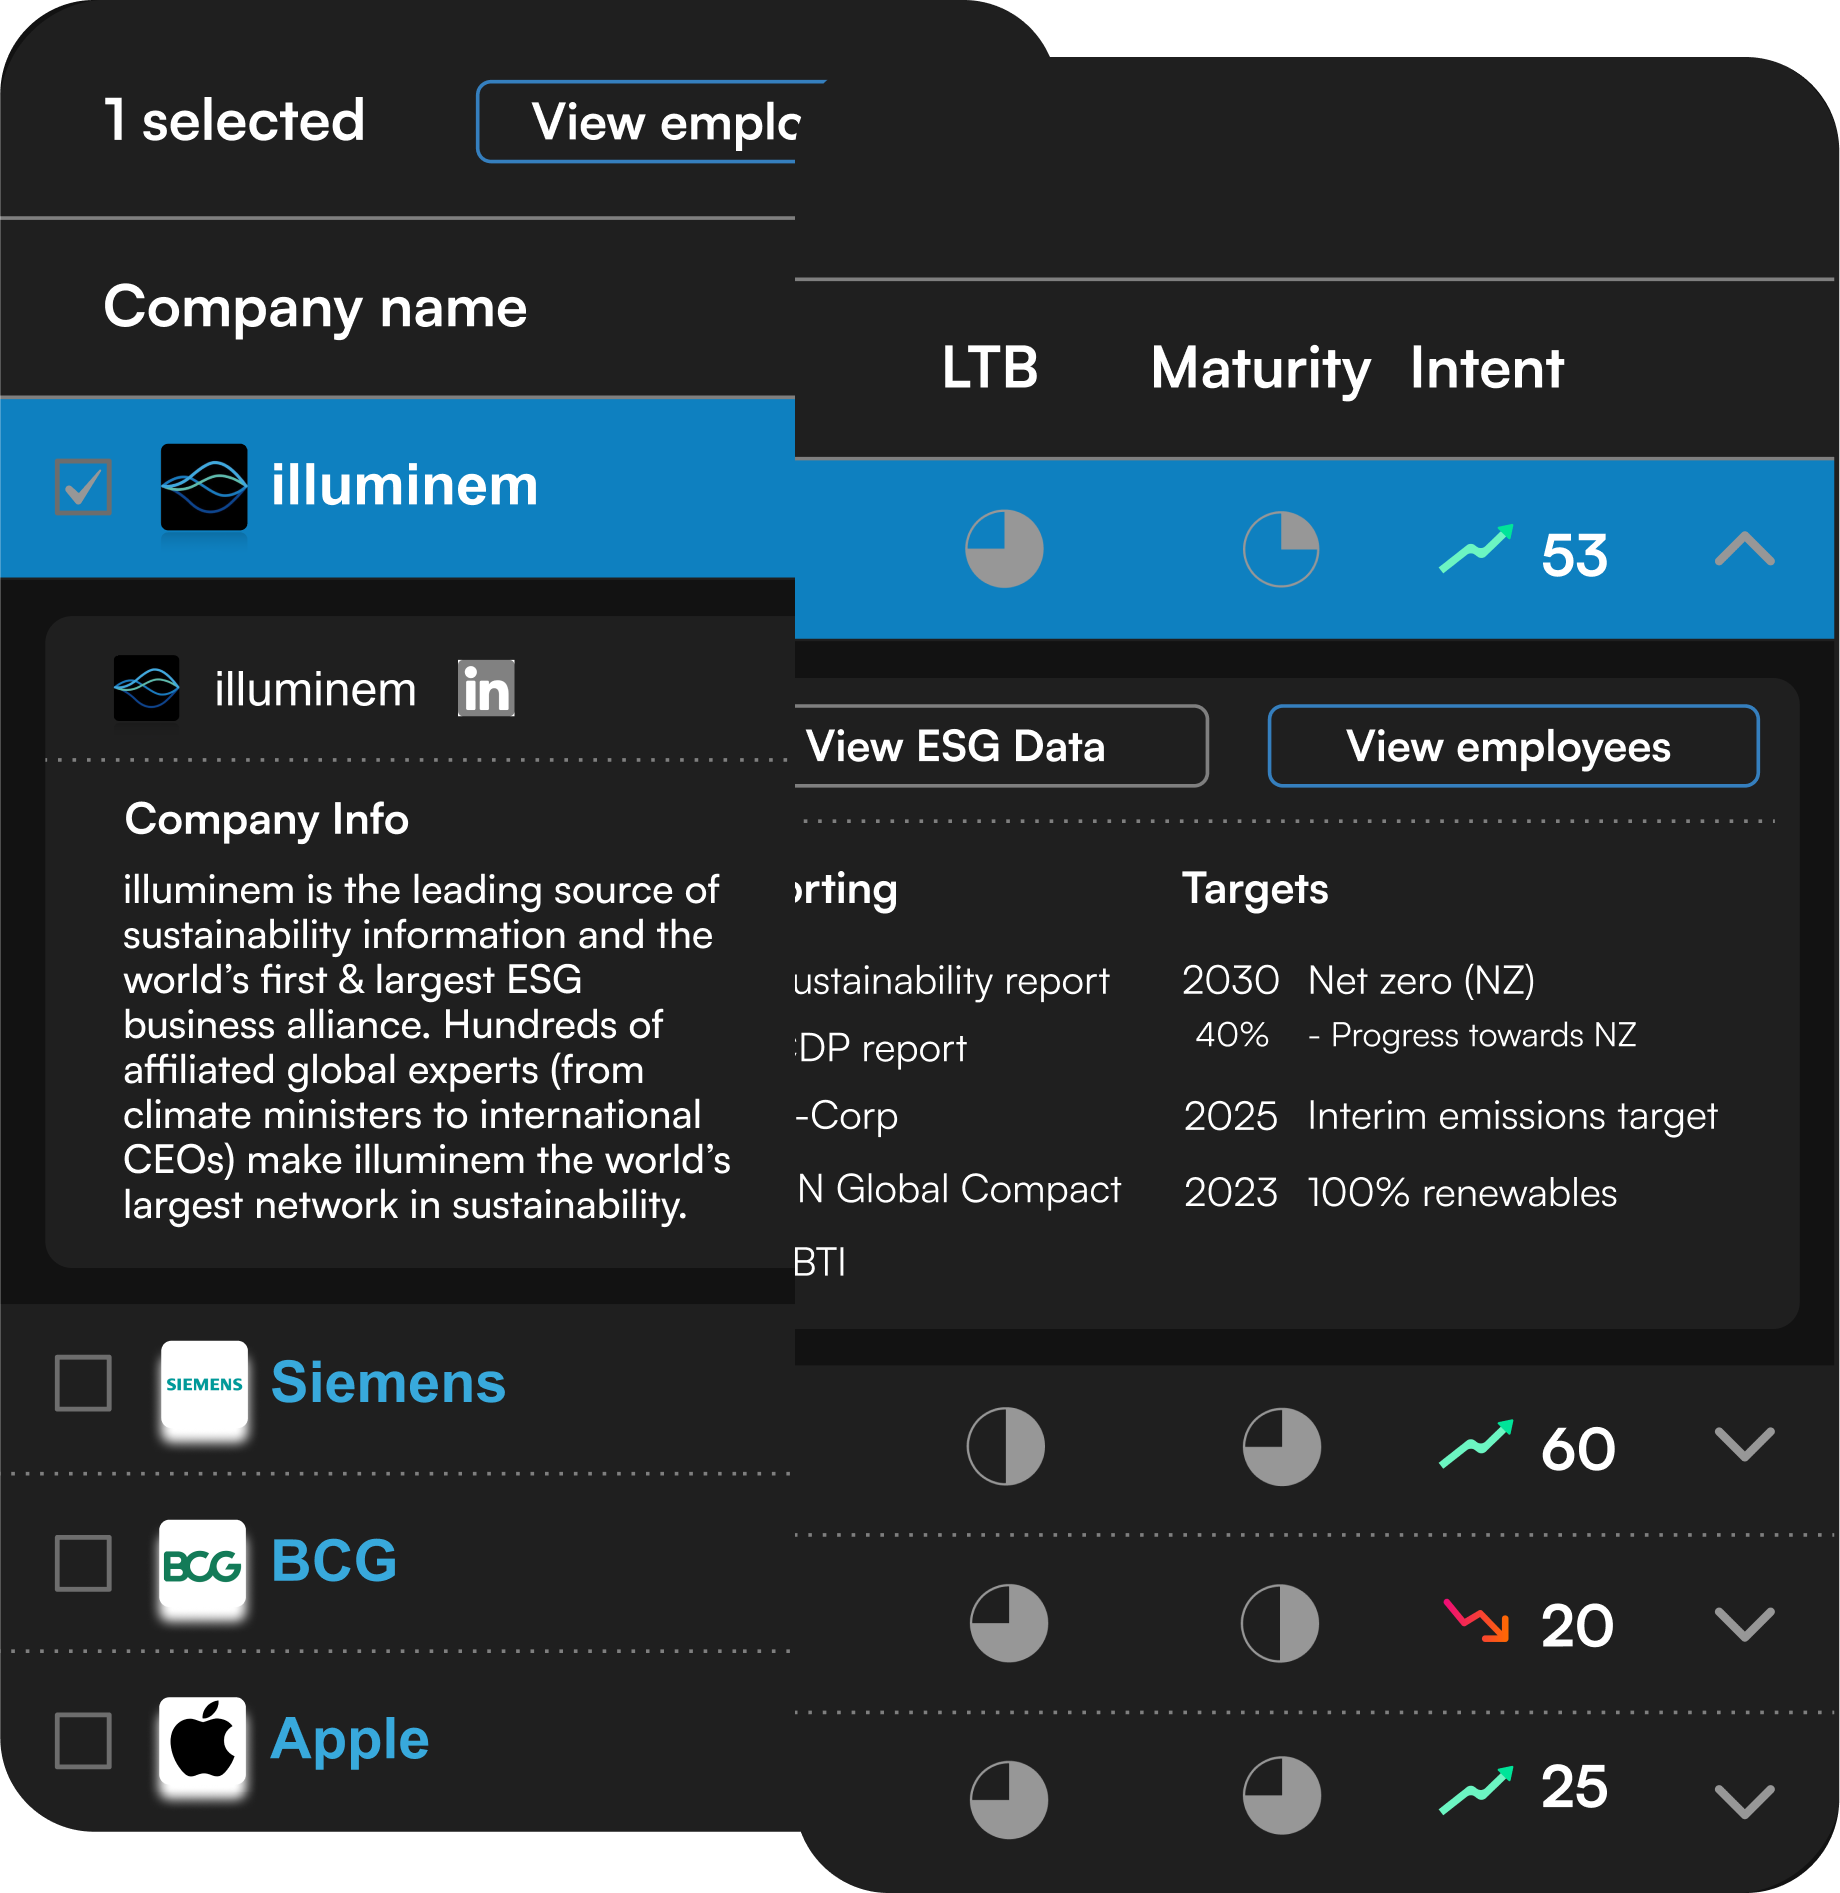This screenshot has height=1893, width=1840.
Task: Expand the BCG row with score 20
Action: point(1745,1624)
